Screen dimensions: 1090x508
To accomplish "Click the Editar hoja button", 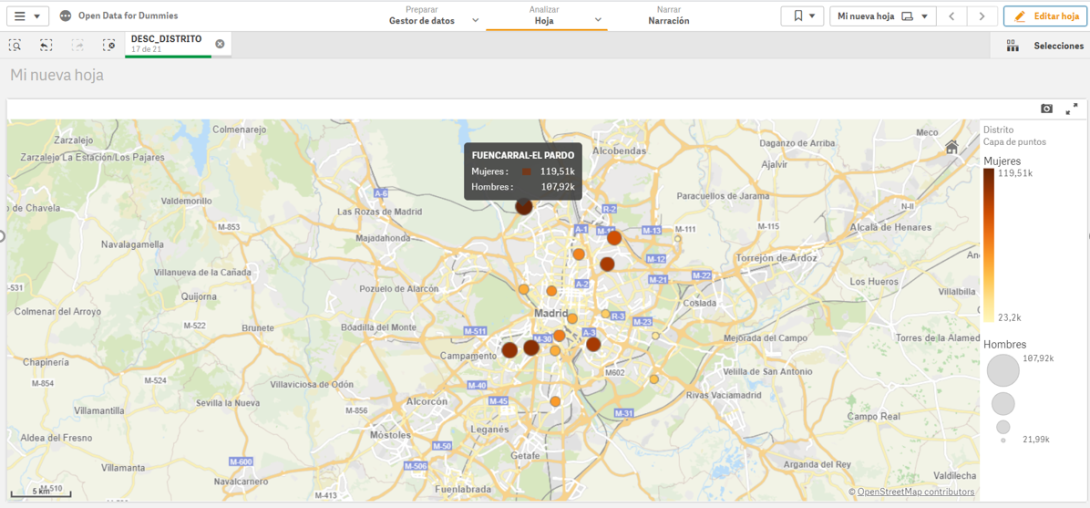I will (1044, 16).
